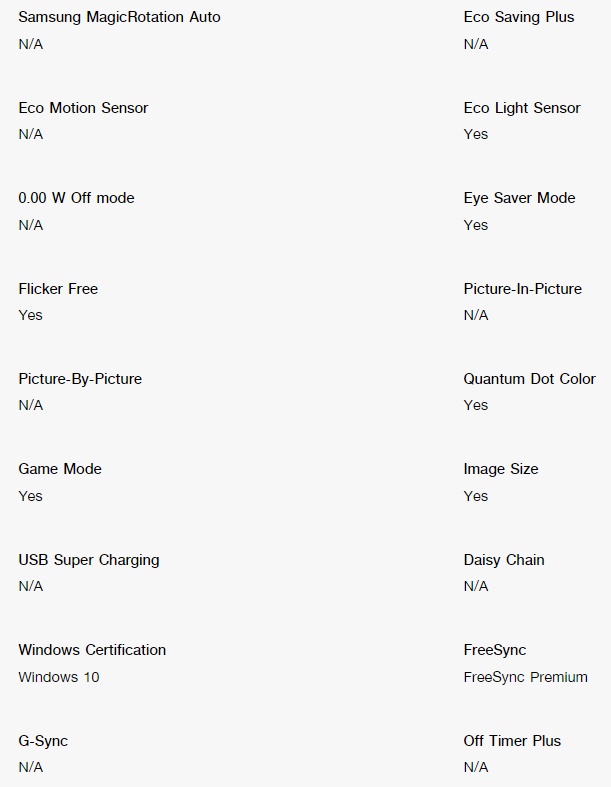Select the Yes value under Quantum Dot Color

coord(475,406)
